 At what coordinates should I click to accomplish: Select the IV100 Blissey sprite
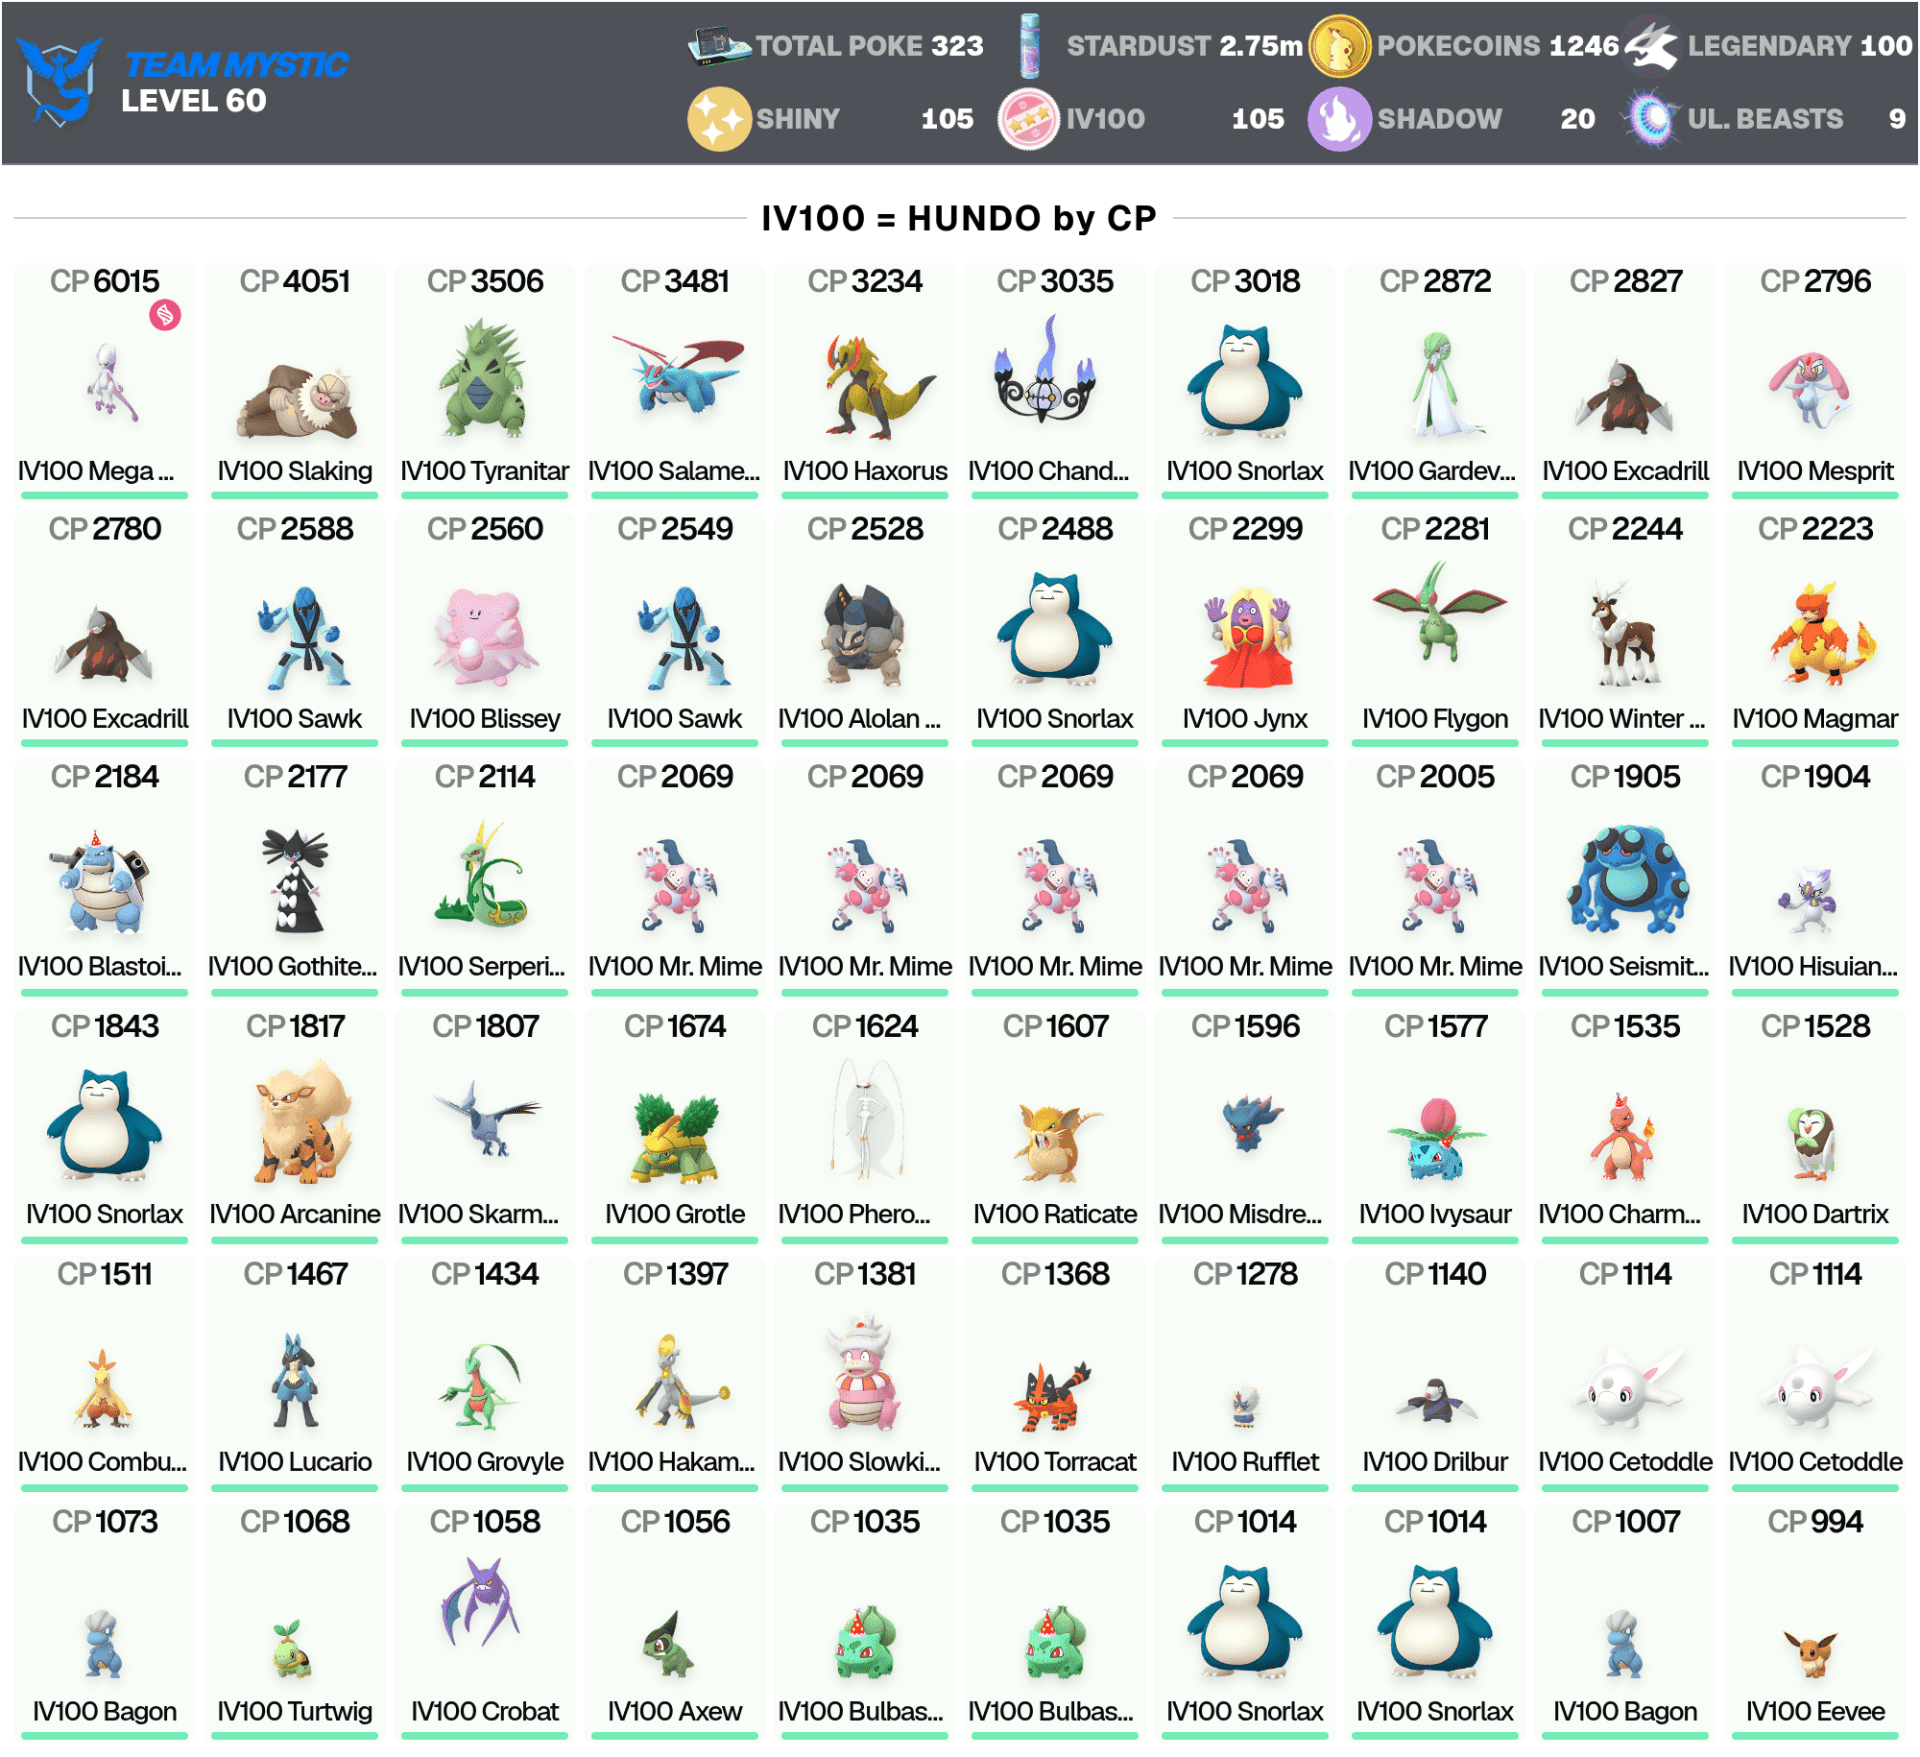coord(484,636)
